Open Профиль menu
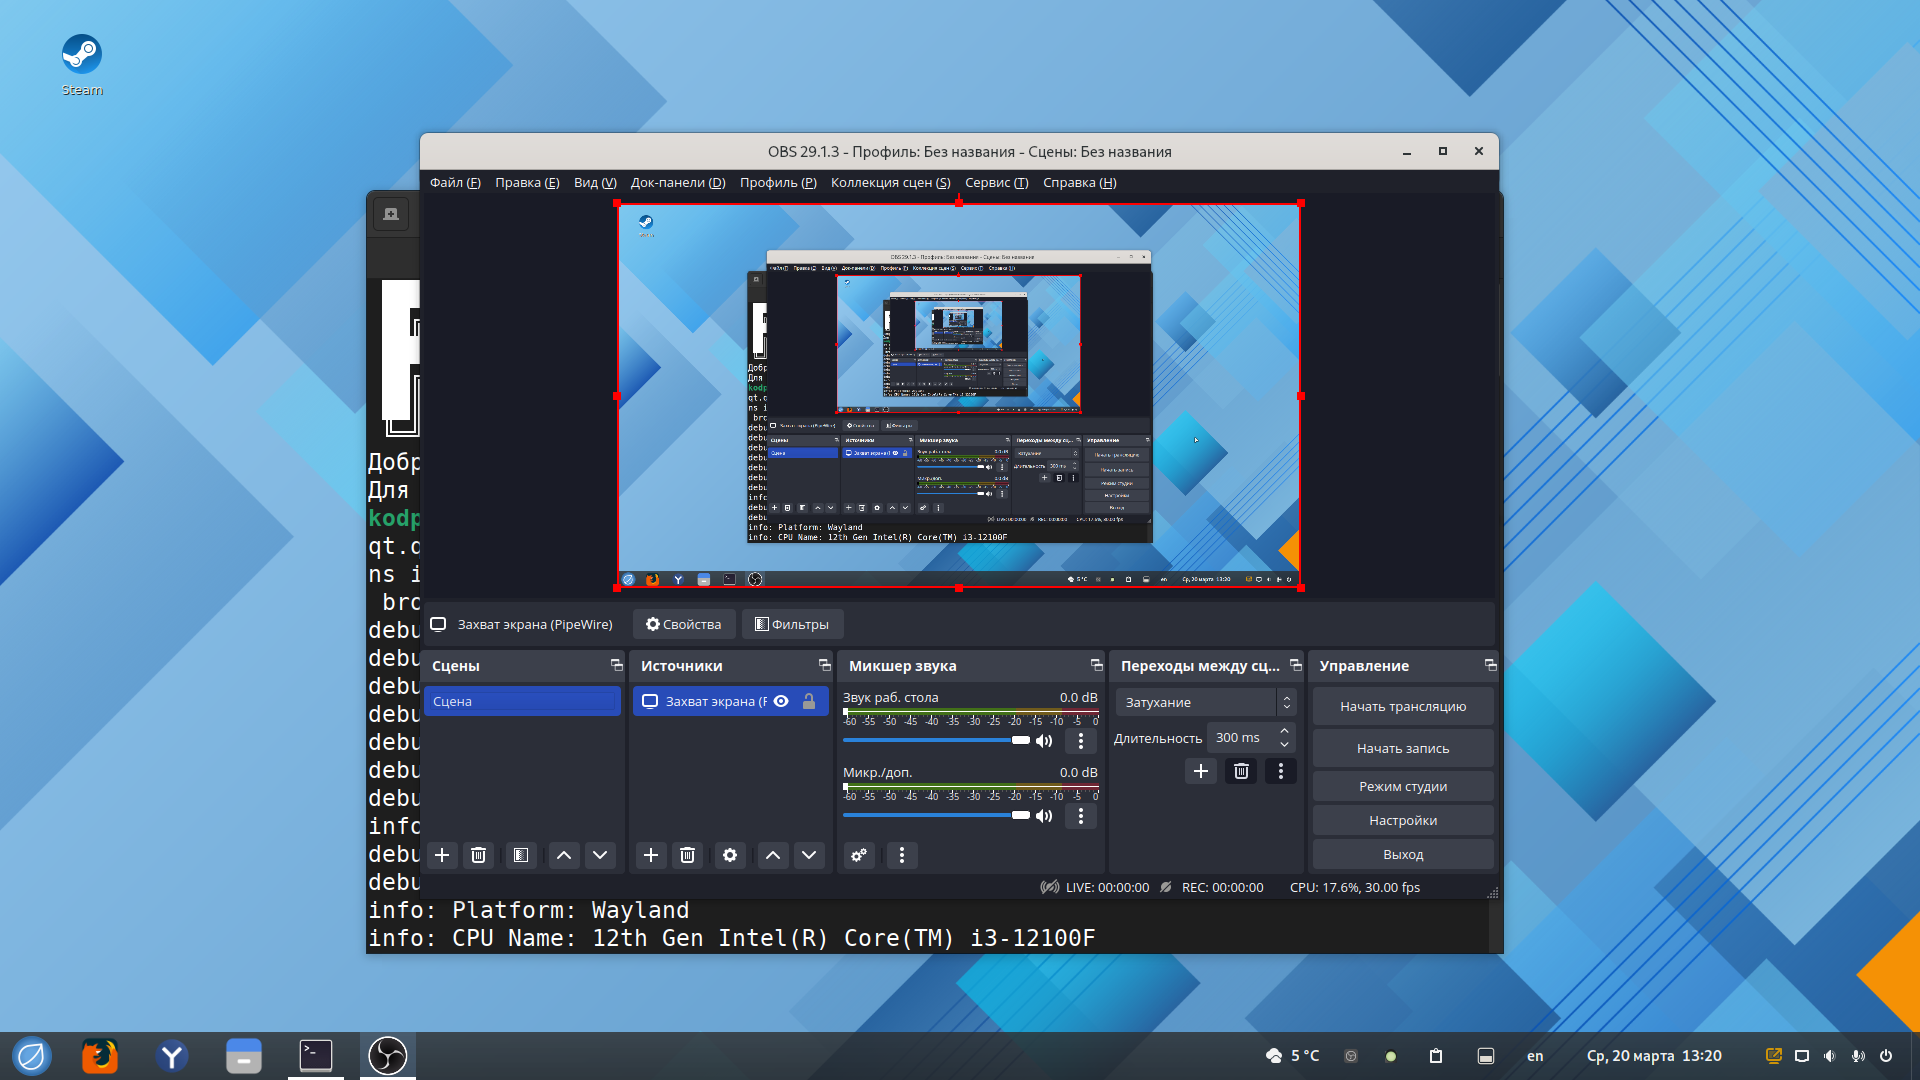The height and width of the screenshot is (1080, 1920). pos(778,182)
